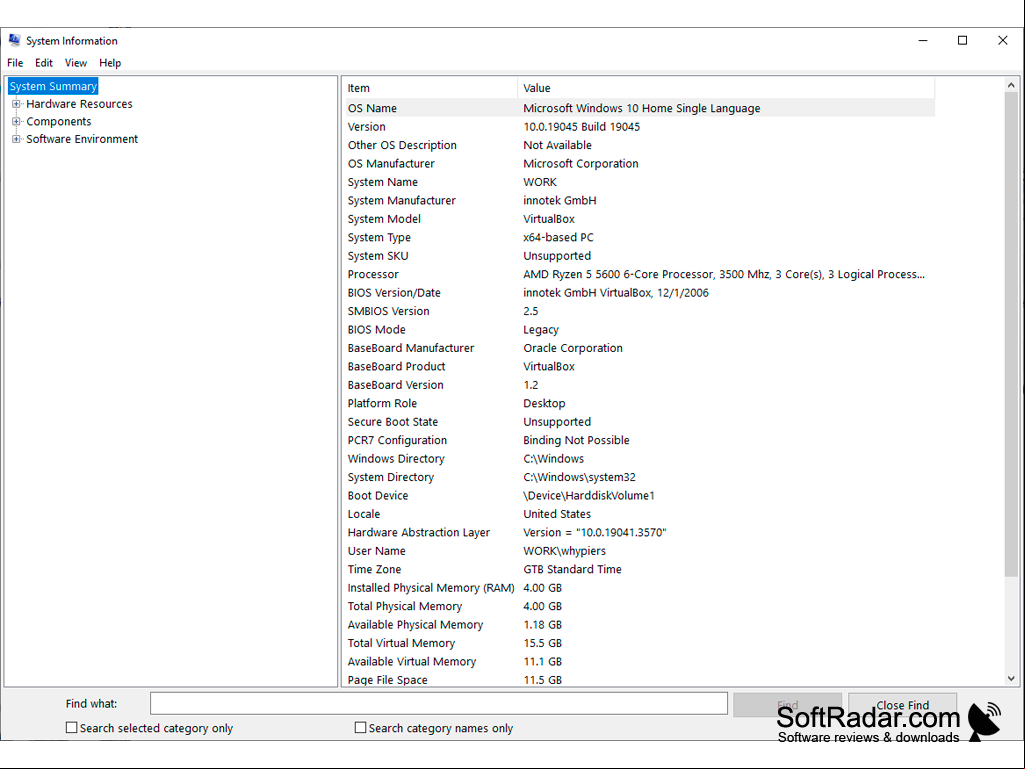Screen dimensions: 1025x769
Task: Minimize the System Information window
Action: [922, 41]
